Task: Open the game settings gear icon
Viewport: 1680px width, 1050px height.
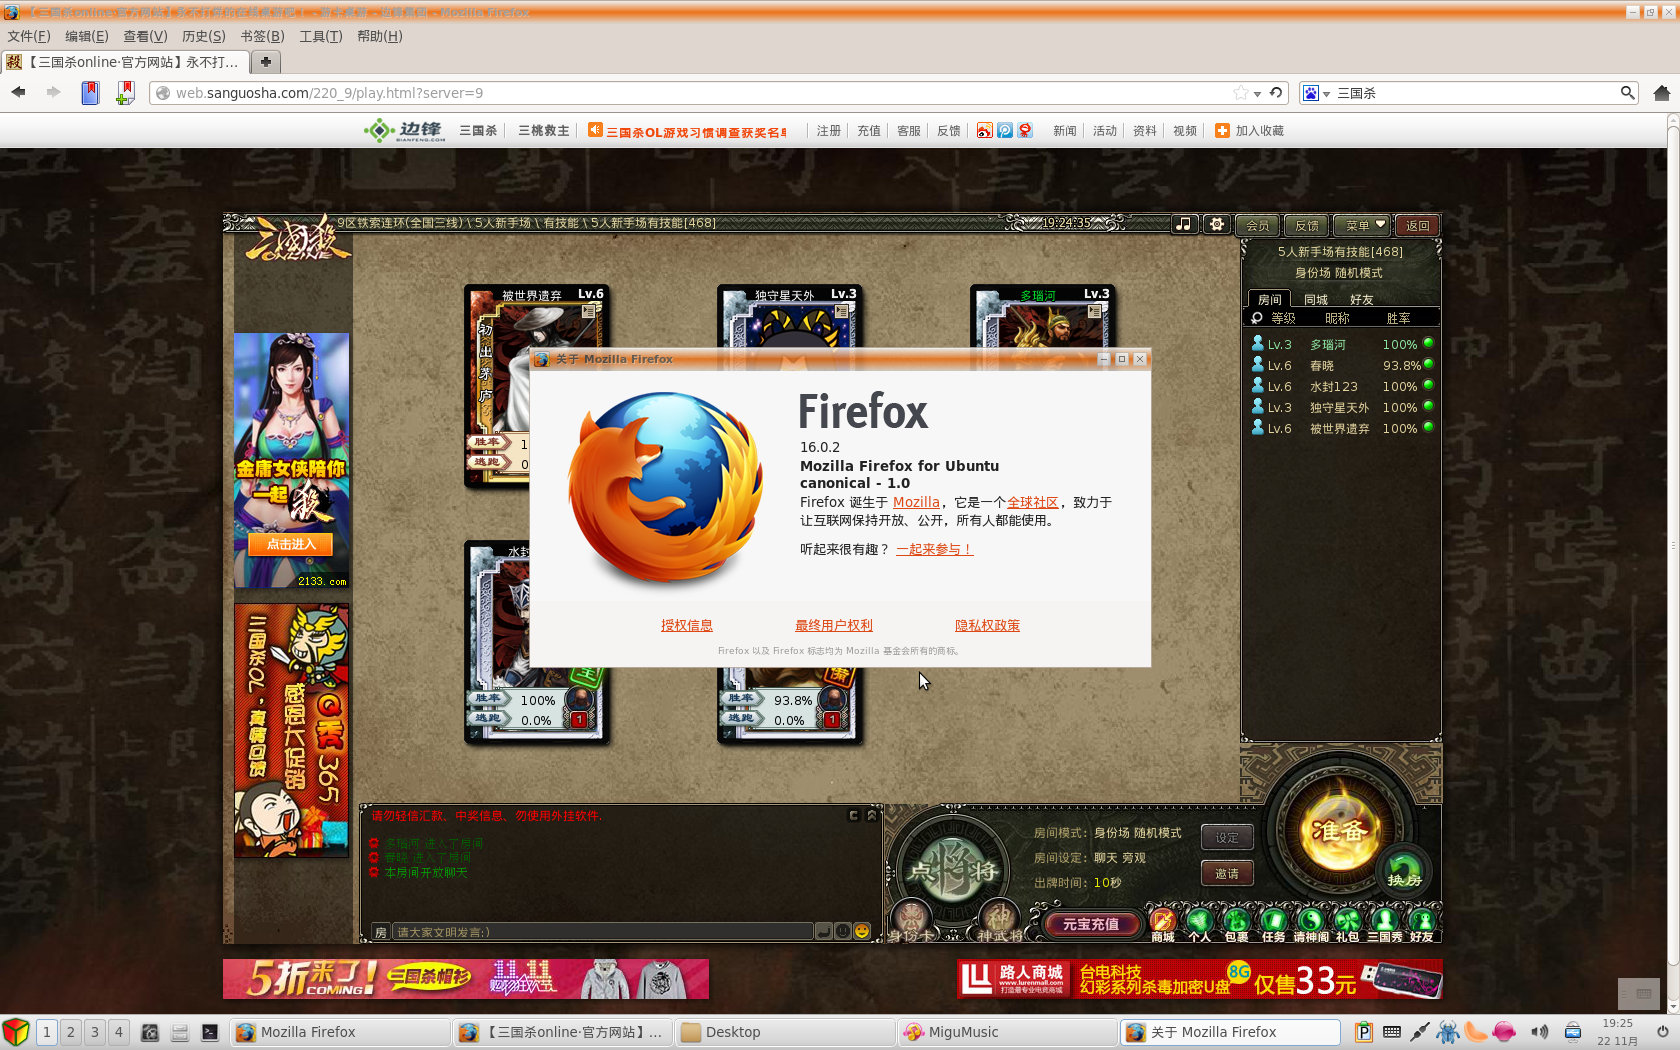Action: point(1216,224)
